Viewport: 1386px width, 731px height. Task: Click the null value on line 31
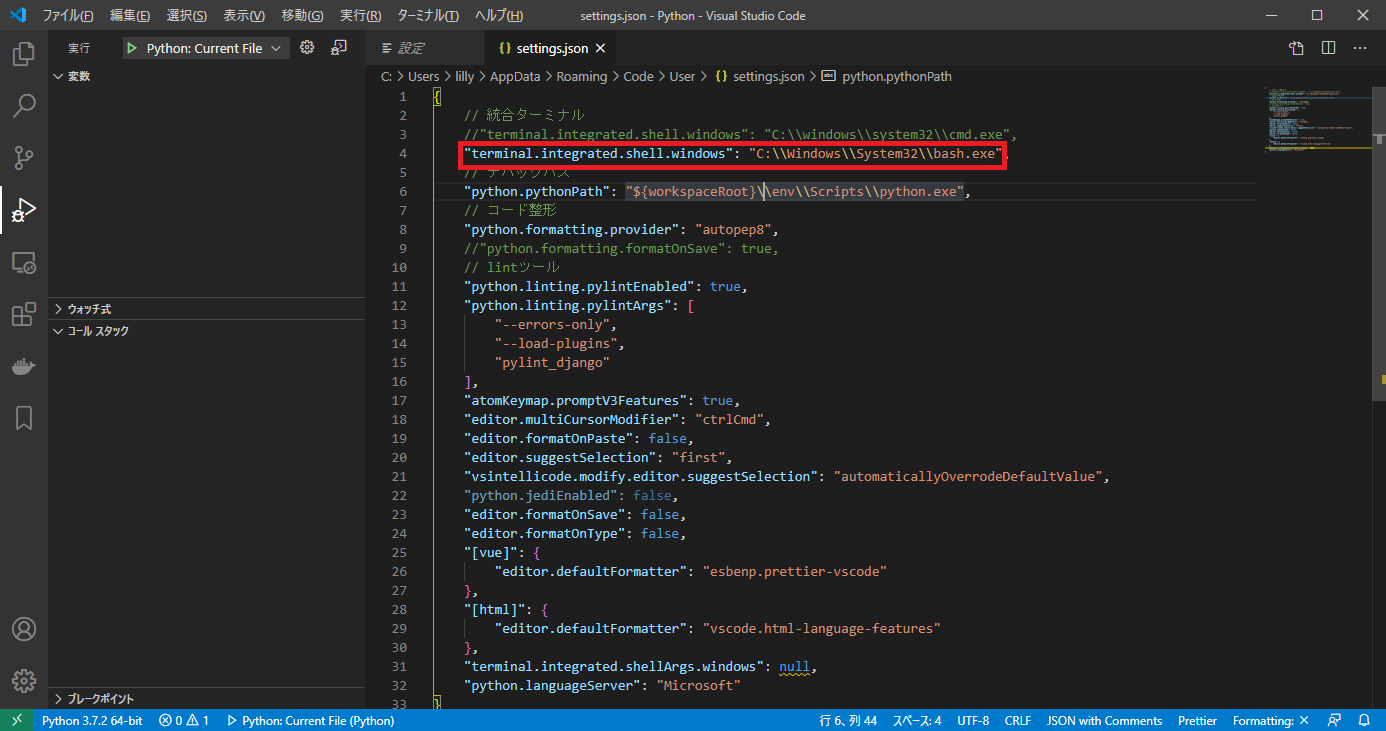[794, 666]
